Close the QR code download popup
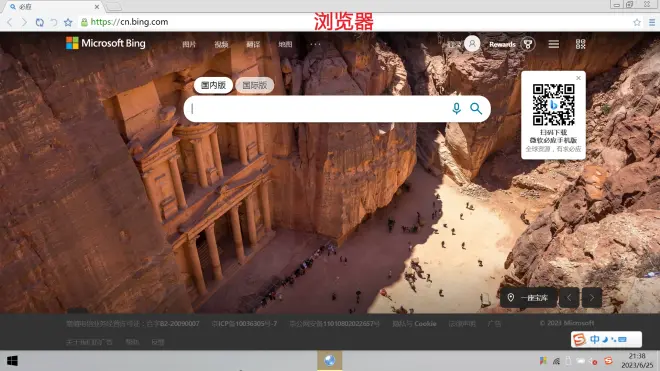Screen dimensions: 660x371 tap(578, 78)
